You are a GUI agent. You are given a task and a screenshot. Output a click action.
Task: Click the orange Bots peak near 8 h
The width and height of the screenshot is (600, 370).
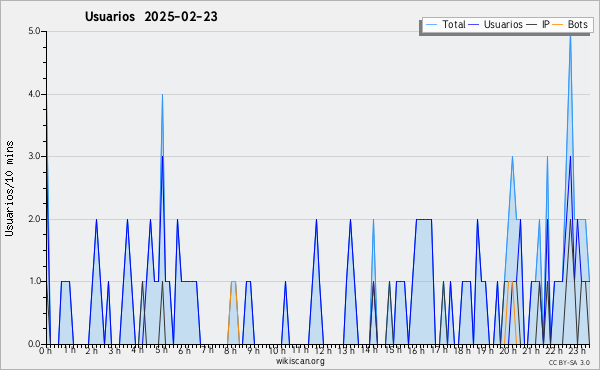(x=233, y=282)
